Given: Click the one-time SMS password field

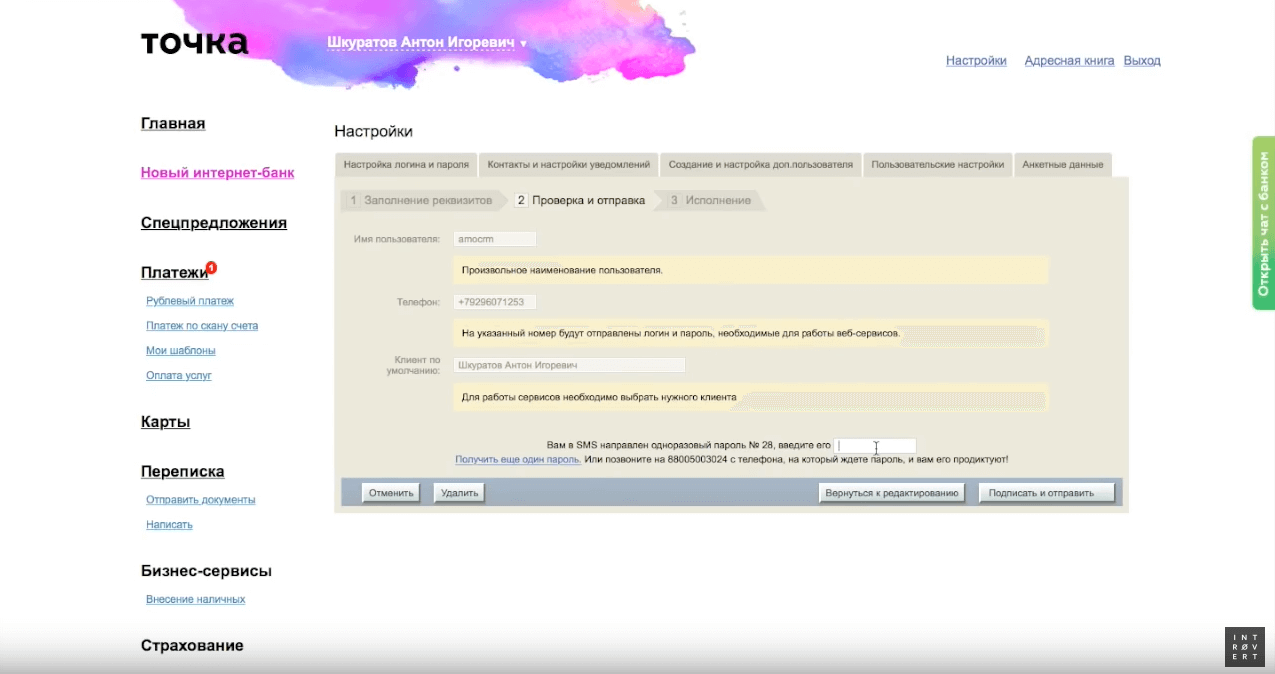Looking at the screenshot, I should [875, 446].
